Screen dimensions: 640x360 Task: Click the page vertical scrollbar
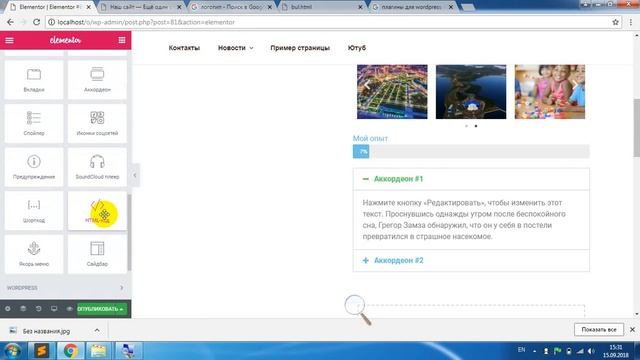(636, 128)
